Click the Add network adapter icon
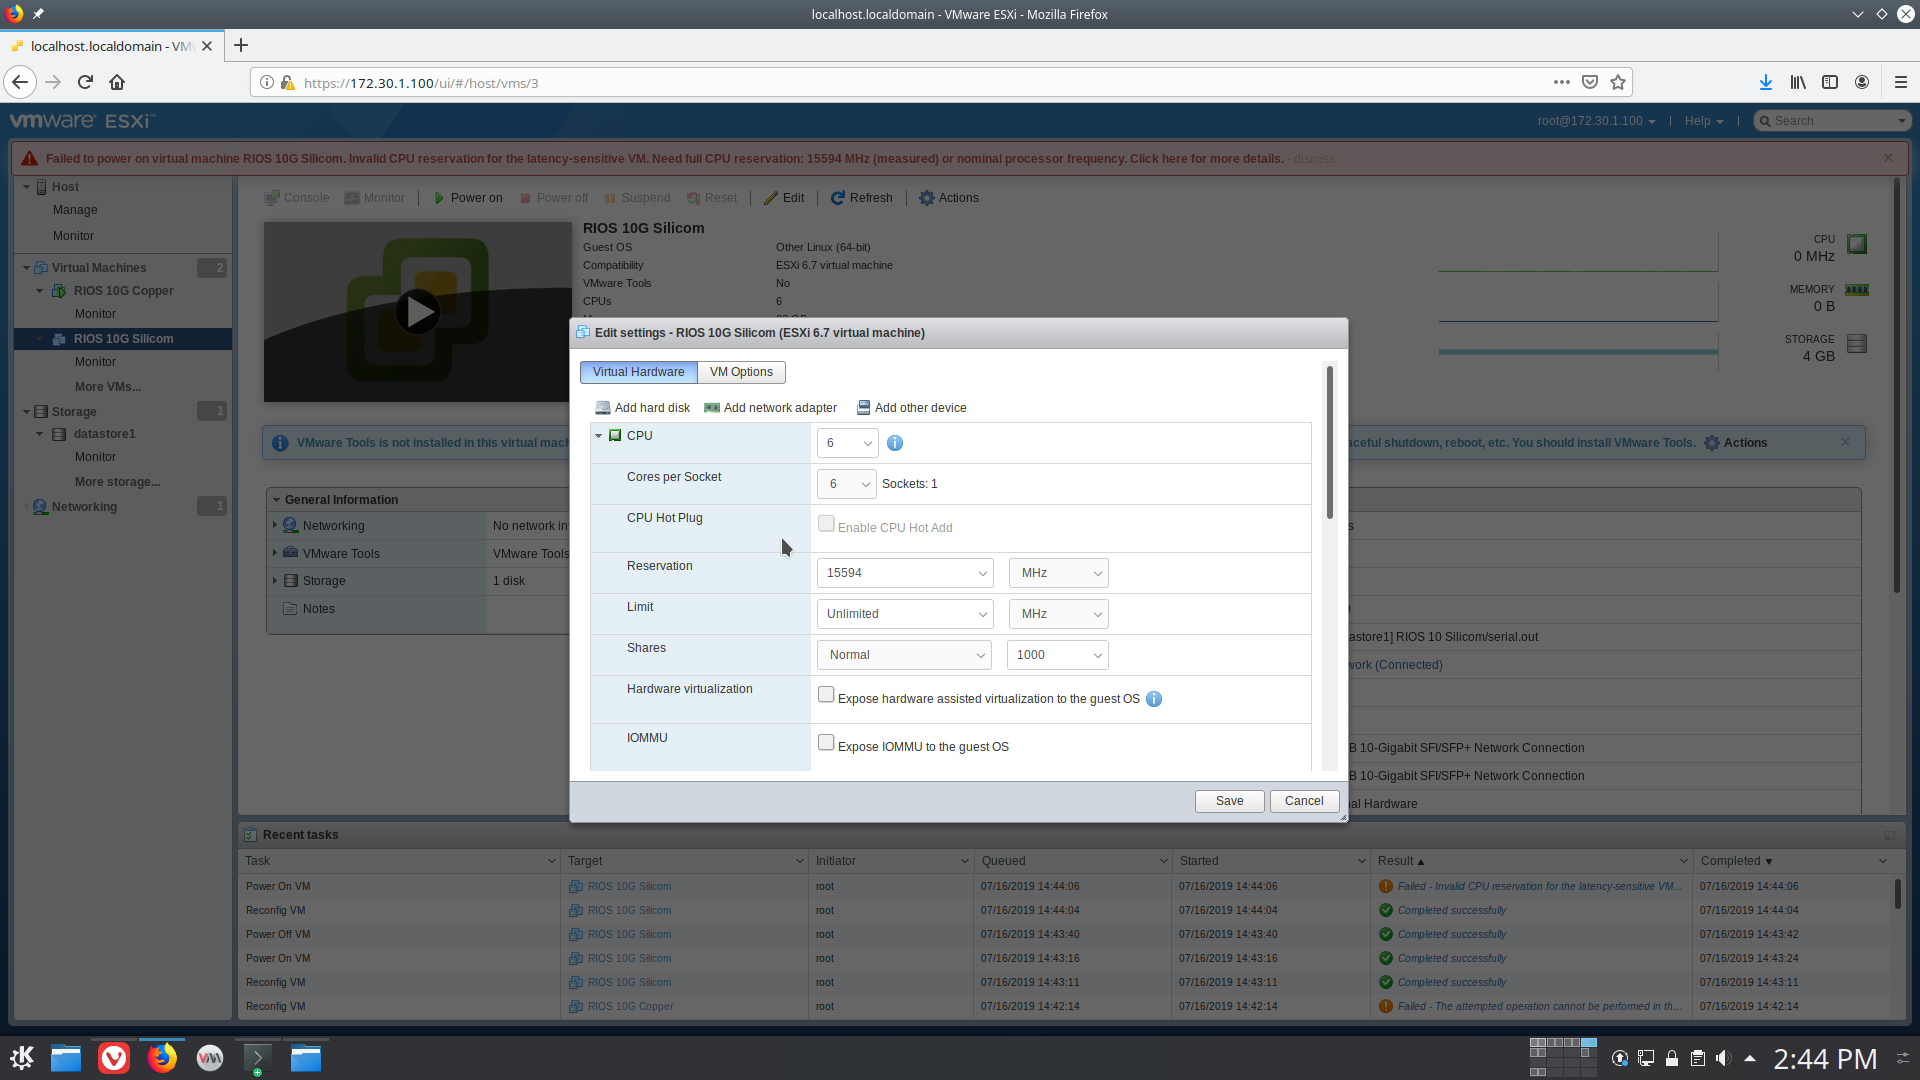 pos(712,408)
